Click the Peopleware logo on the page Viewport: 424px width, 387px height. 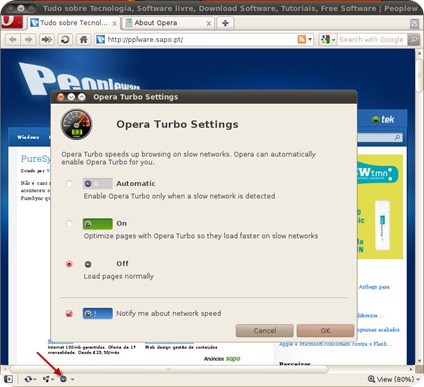coord(80,79)
